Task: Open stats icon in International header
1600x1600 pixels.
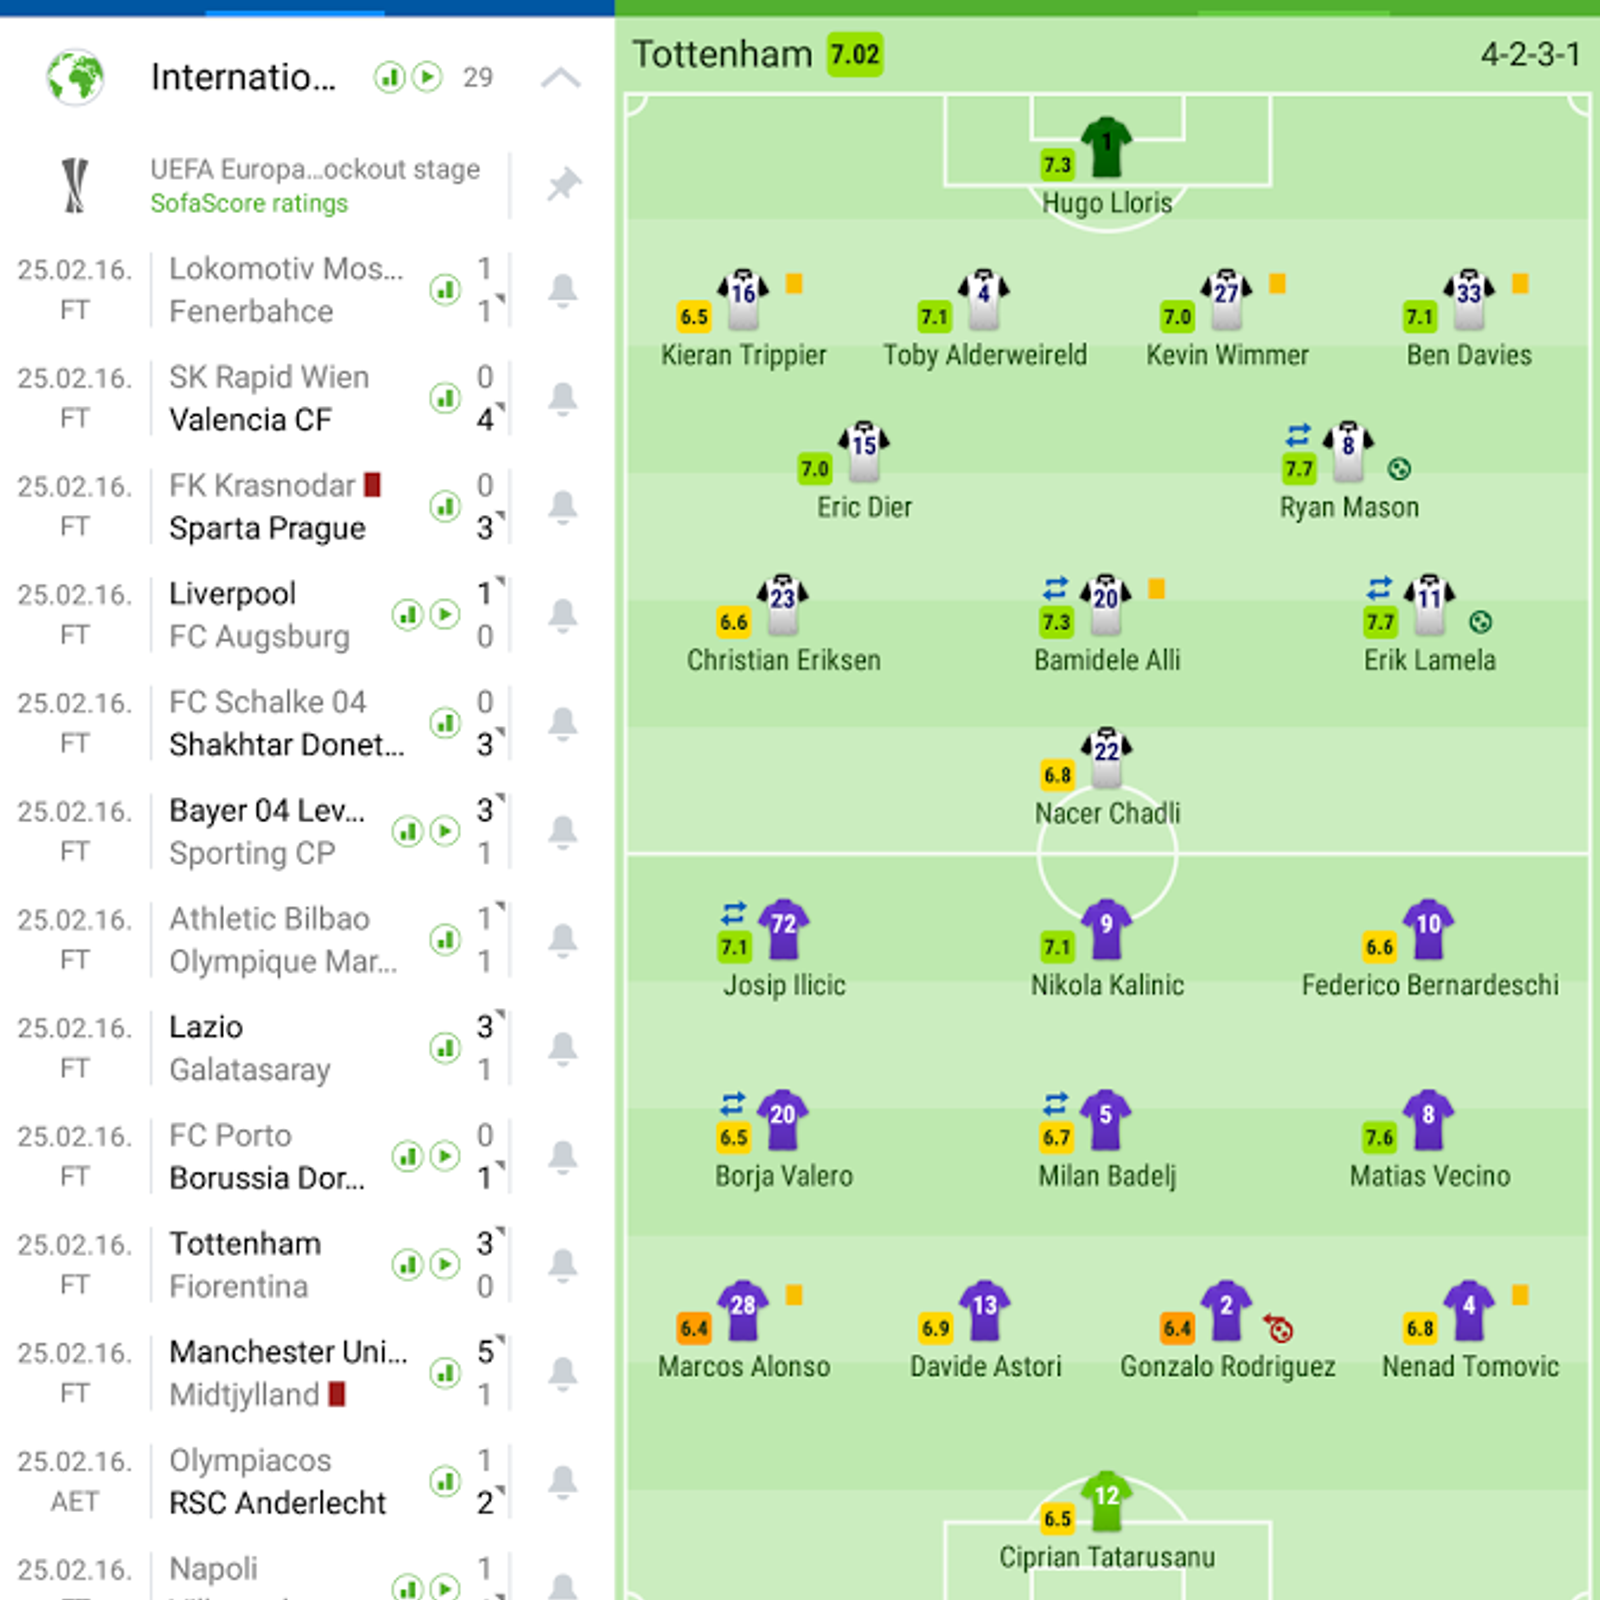Action: click(389, 77)
